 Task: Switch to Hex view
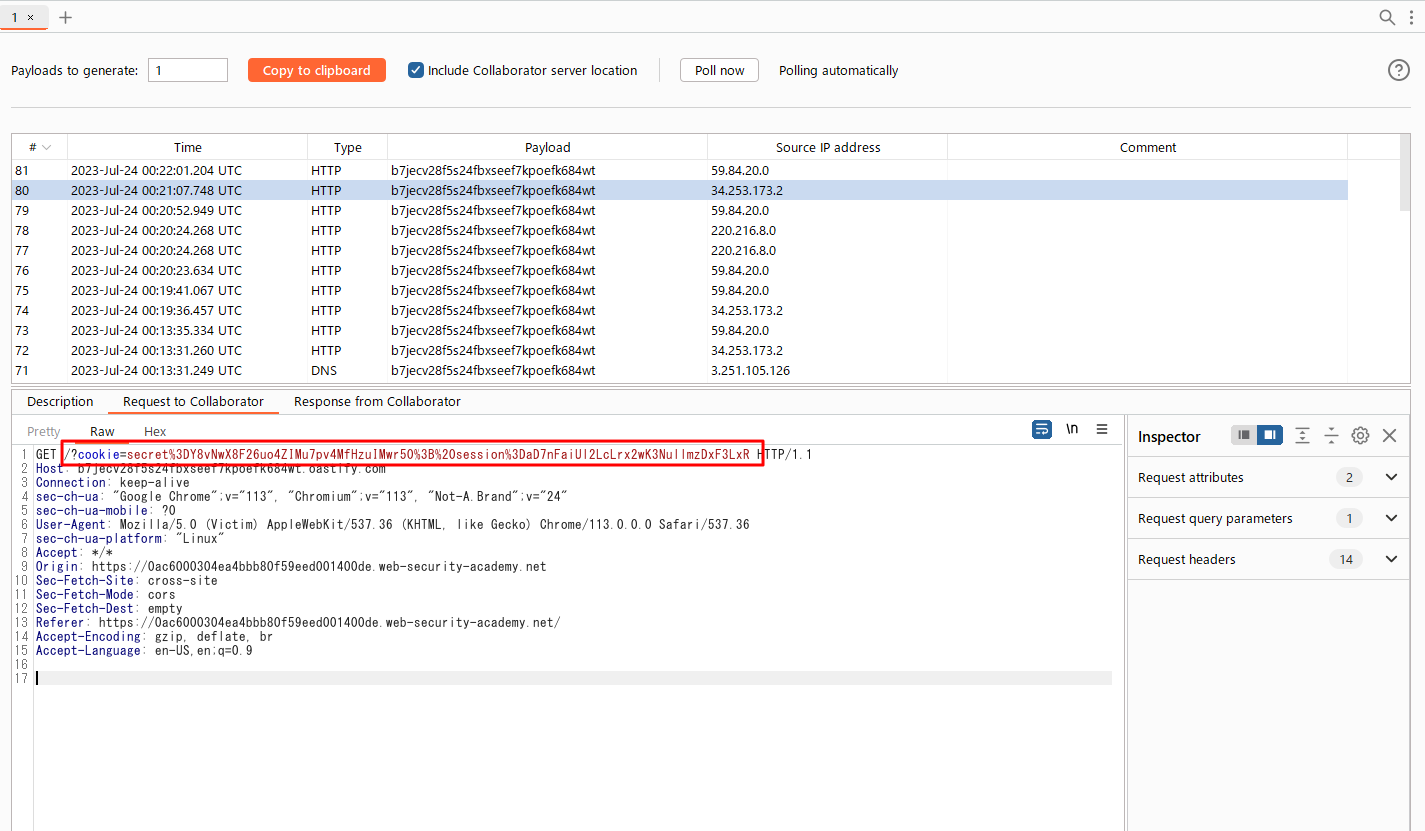(155, 431)
